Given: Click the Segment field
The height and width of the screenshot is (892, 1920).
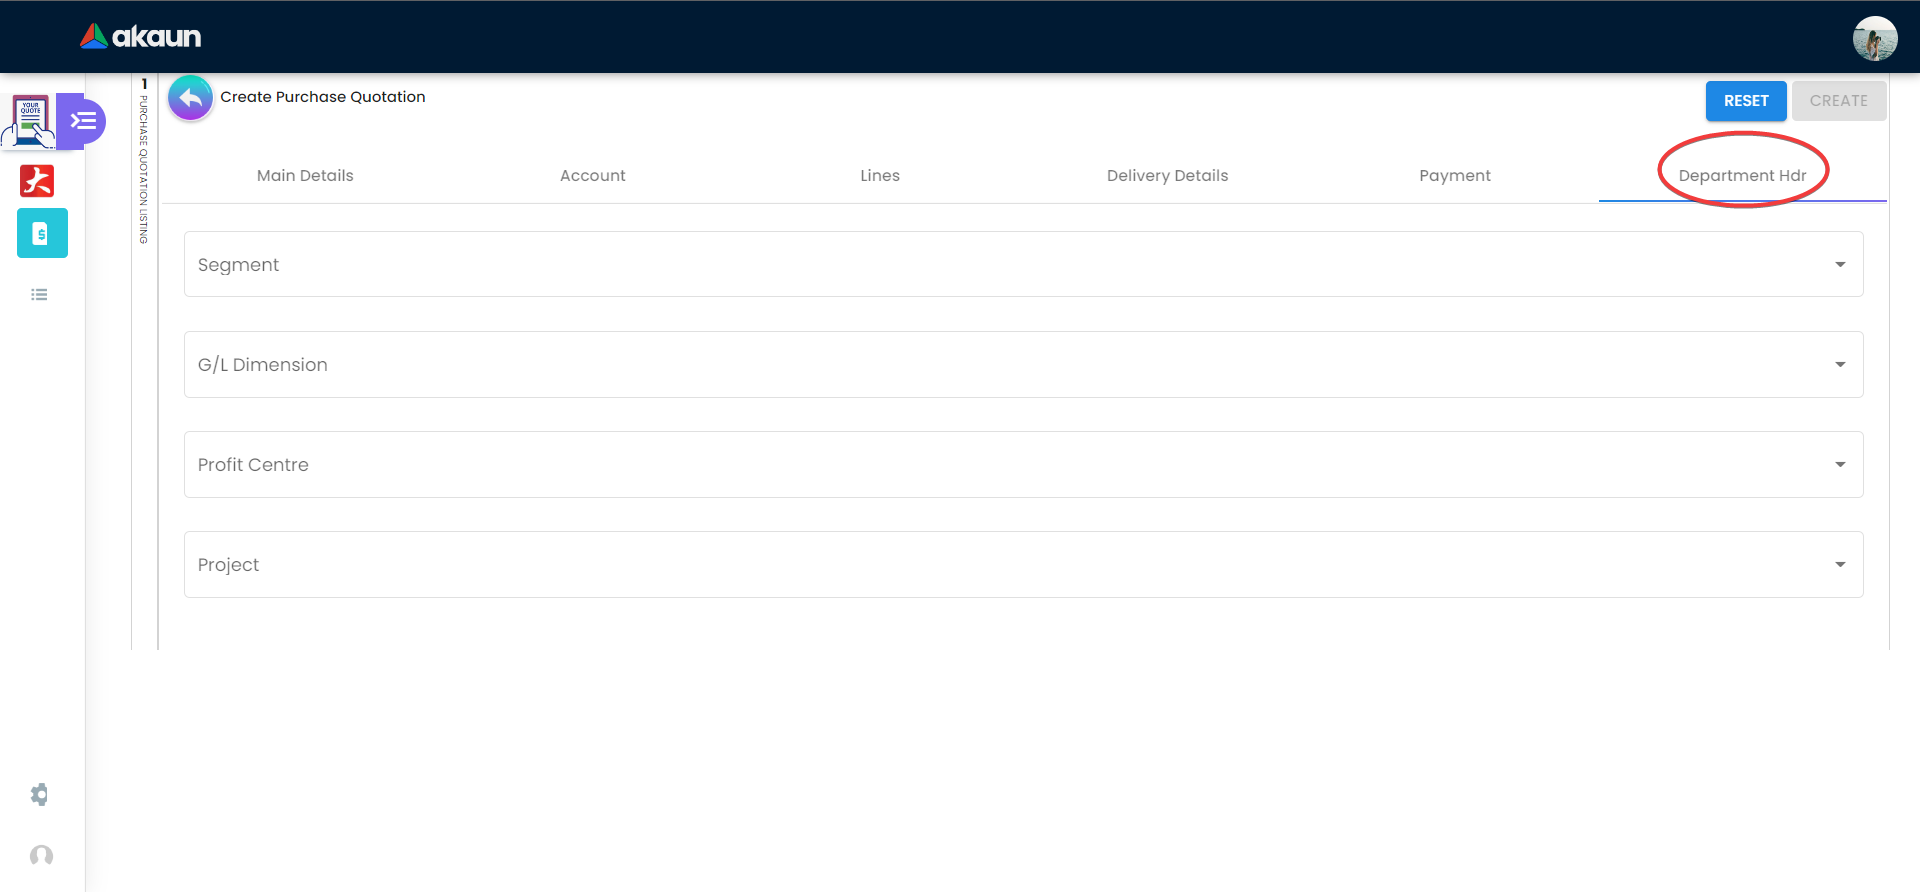Looking at the screenshot, I should tap(1023, 265).
